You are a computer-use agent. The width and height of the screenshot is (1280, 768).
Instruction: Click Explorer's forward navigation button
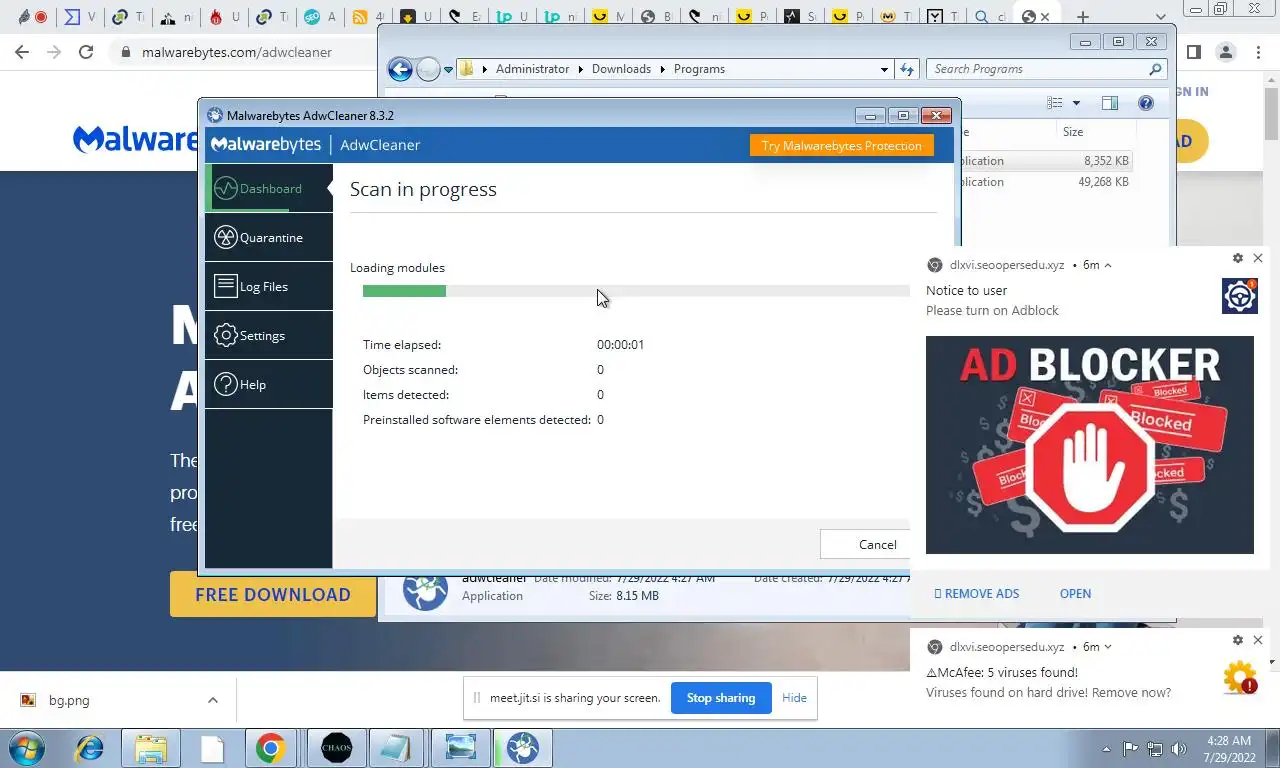(427, 69)
